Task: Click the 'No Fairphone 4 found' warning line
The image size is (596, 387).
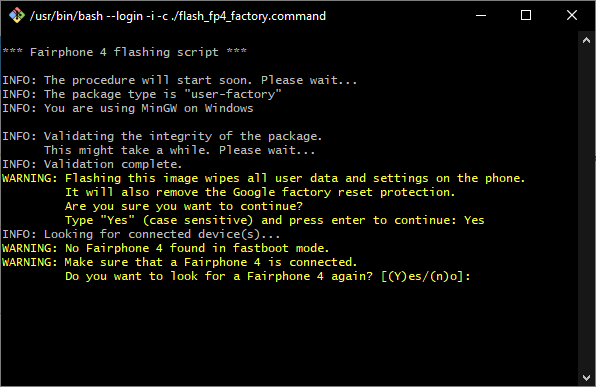Action: point(165,248)
